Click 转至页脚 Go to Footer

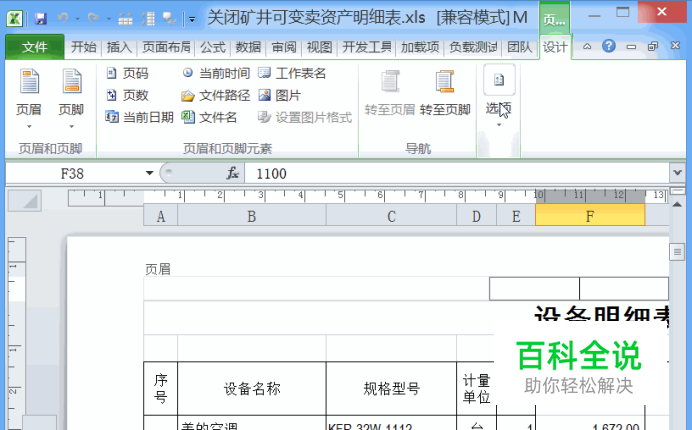445,94
